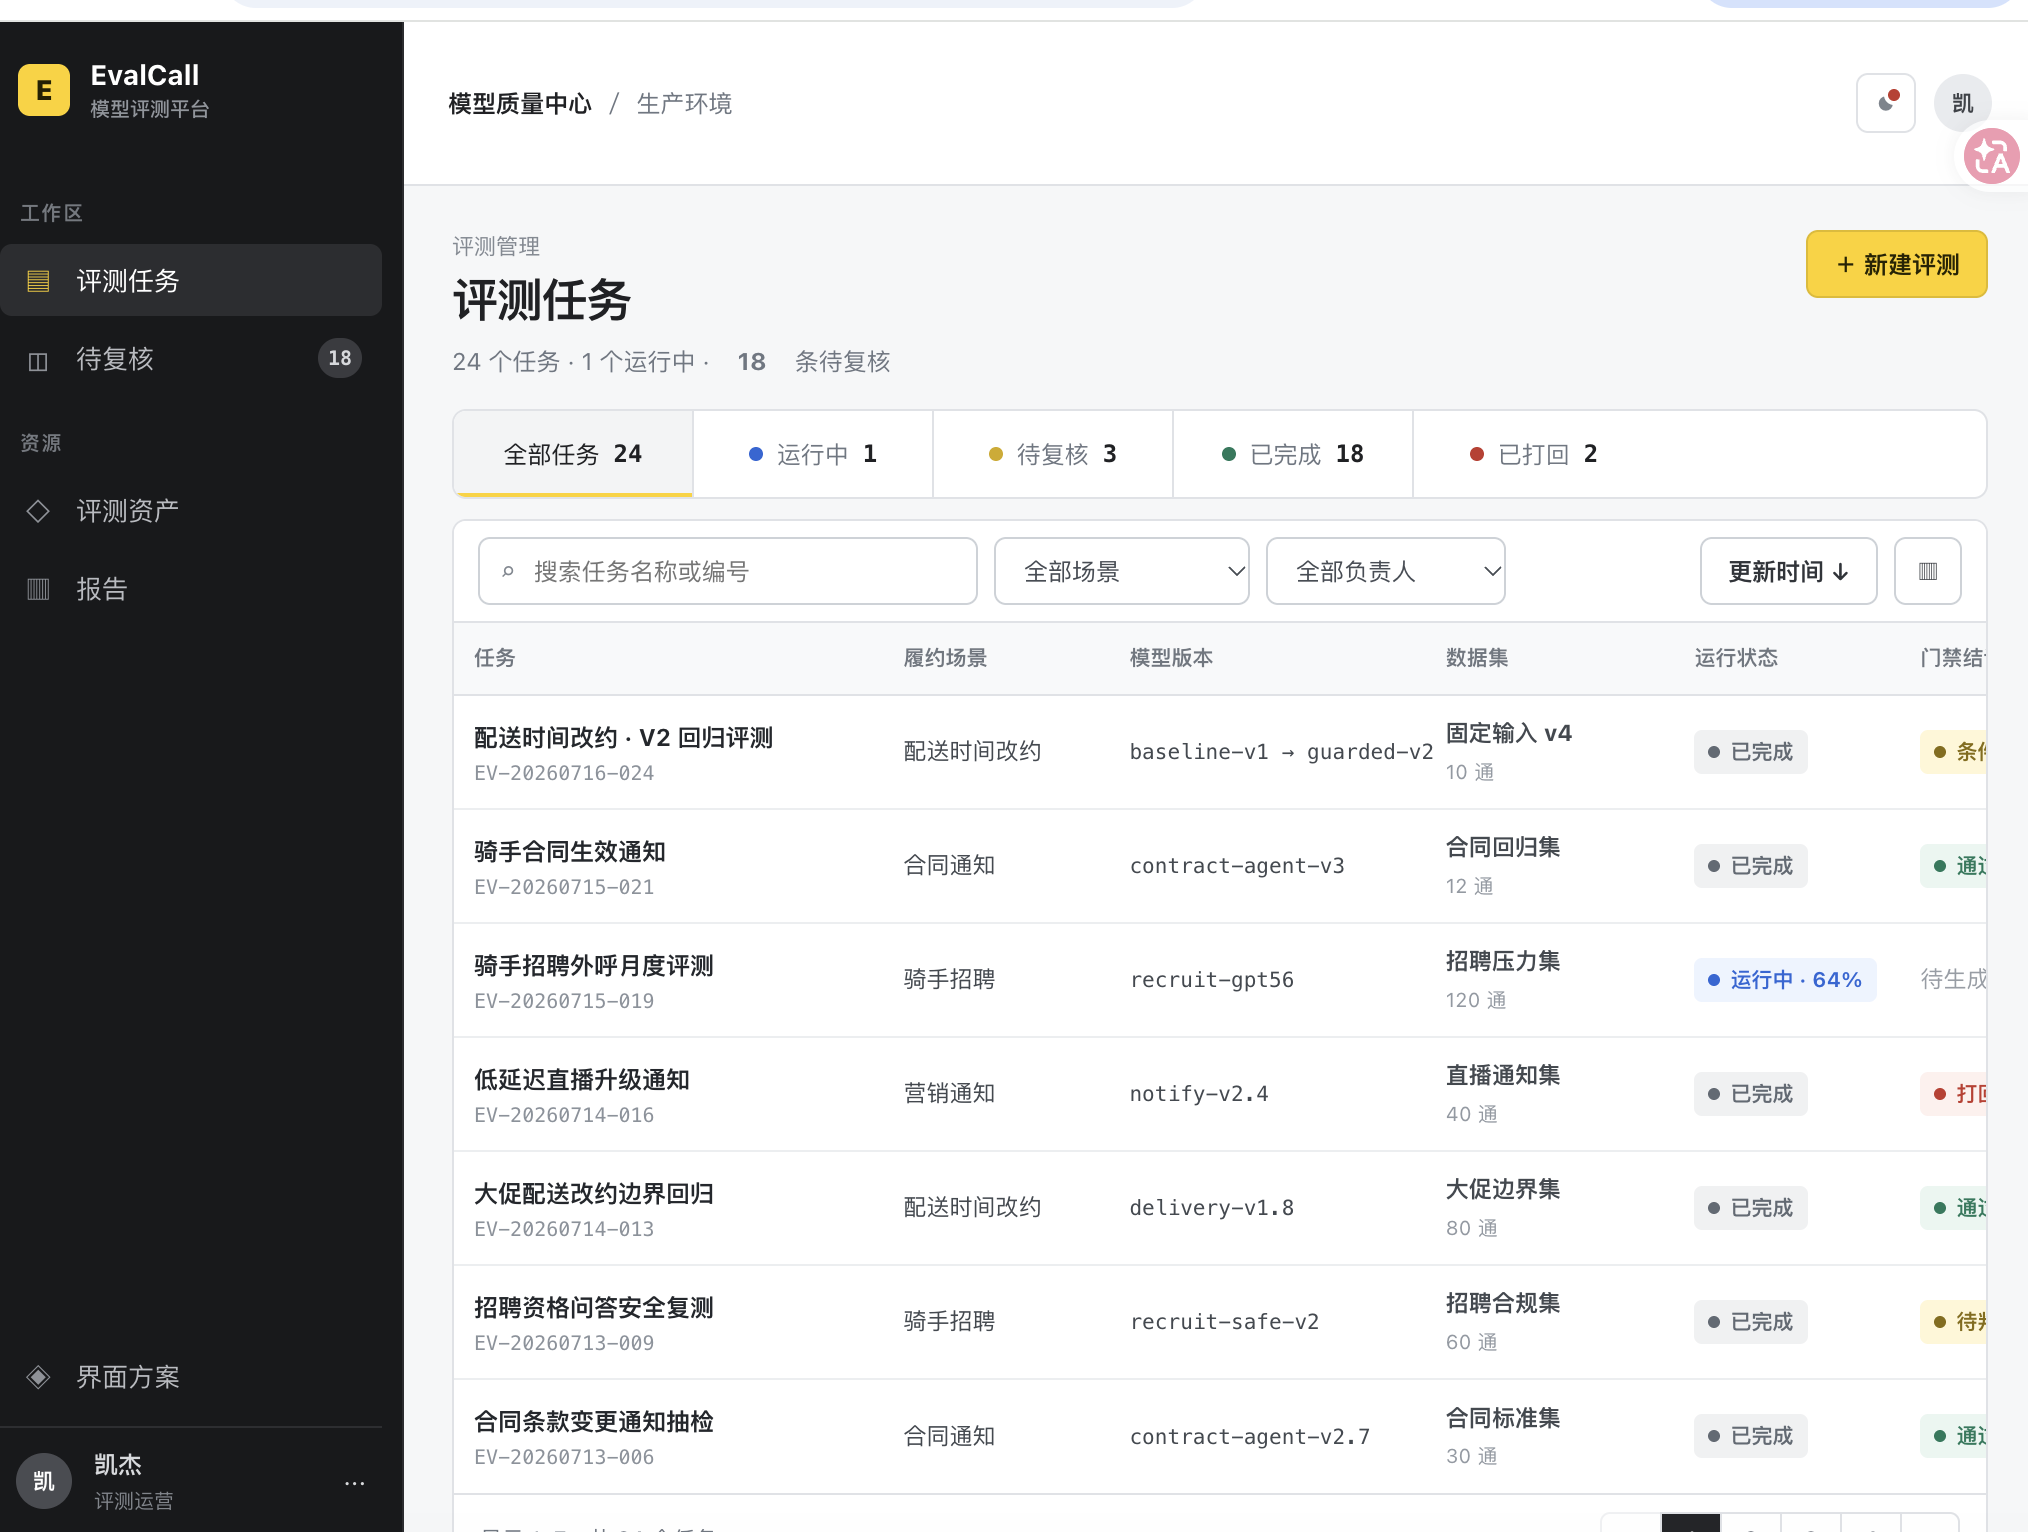Open task 配送时间改约 · V2 回归评测
This screenshot has height=1532, width=2028.
[x=624, y=738]
